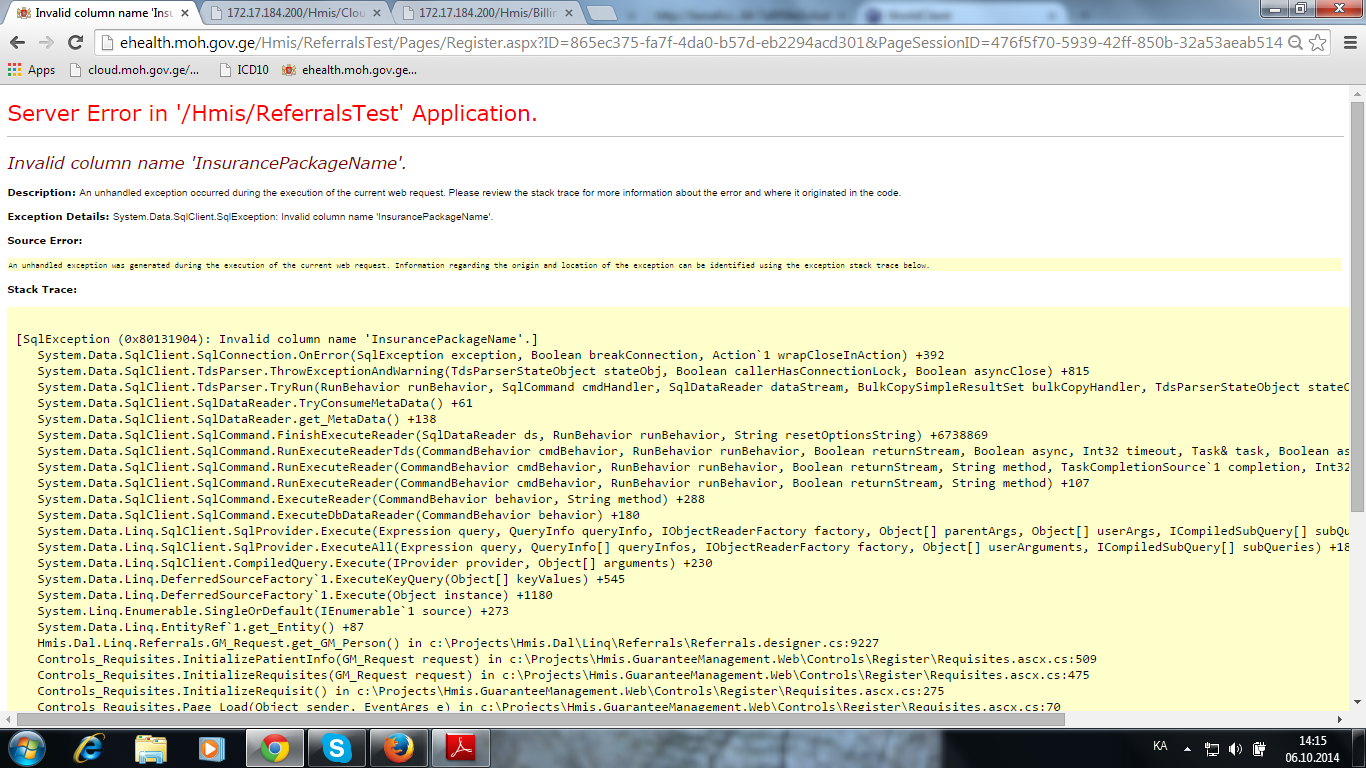Bookmark this page with the star icon

click(x=1318, y=43)
